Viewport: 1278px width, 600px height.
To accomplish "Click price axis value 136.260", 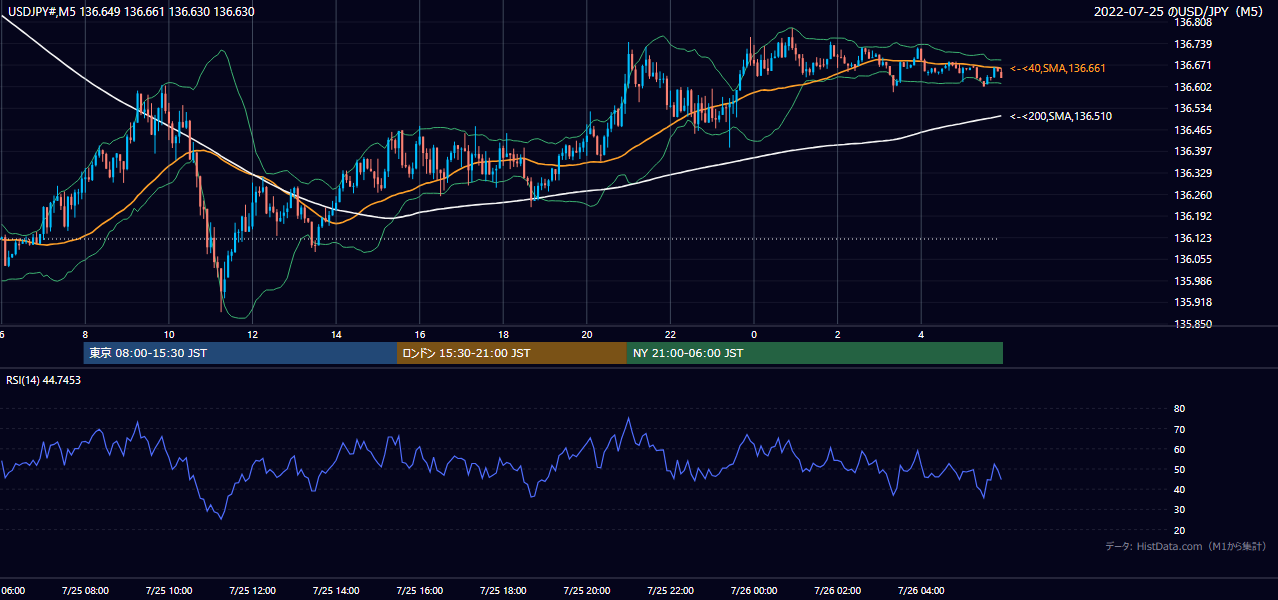I will 1194,195.
